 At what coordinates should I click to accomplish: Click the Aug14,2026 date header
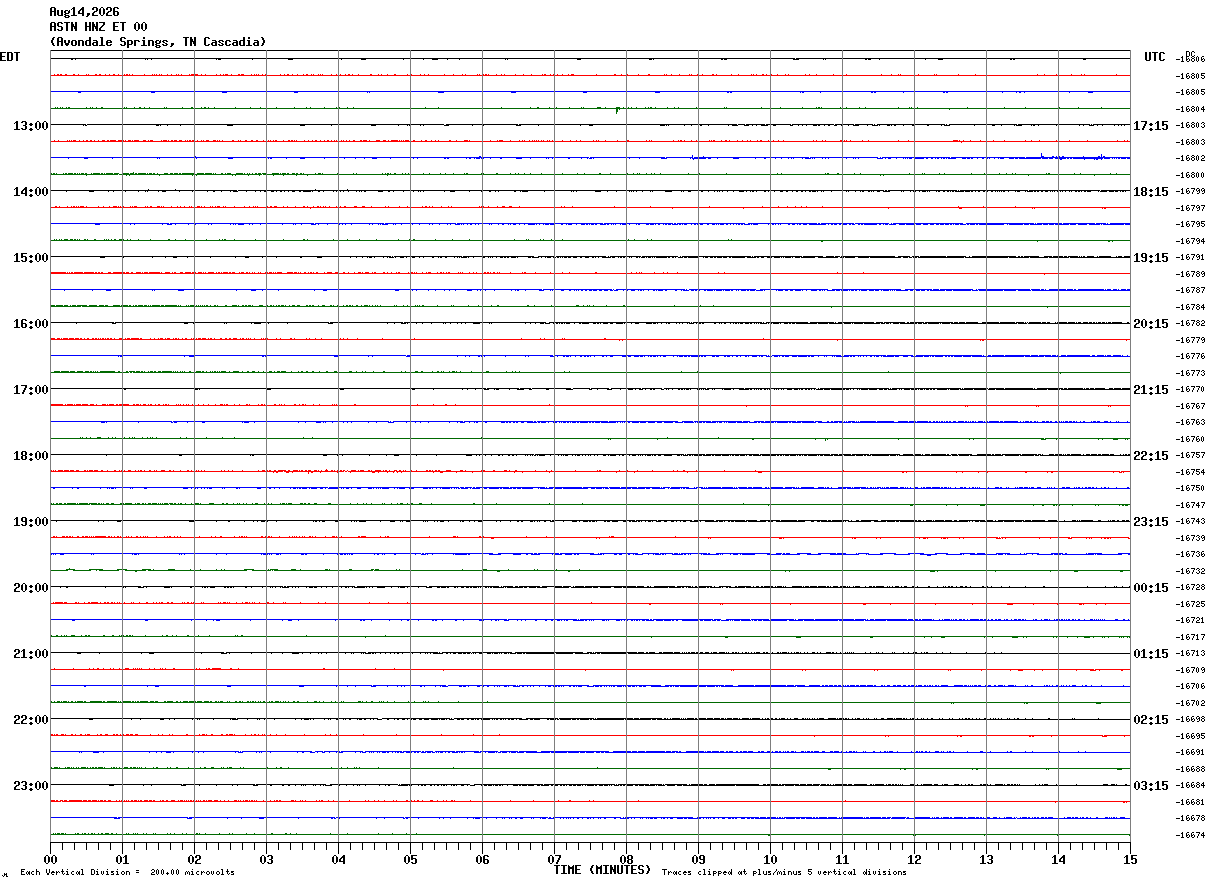[84, 12]
